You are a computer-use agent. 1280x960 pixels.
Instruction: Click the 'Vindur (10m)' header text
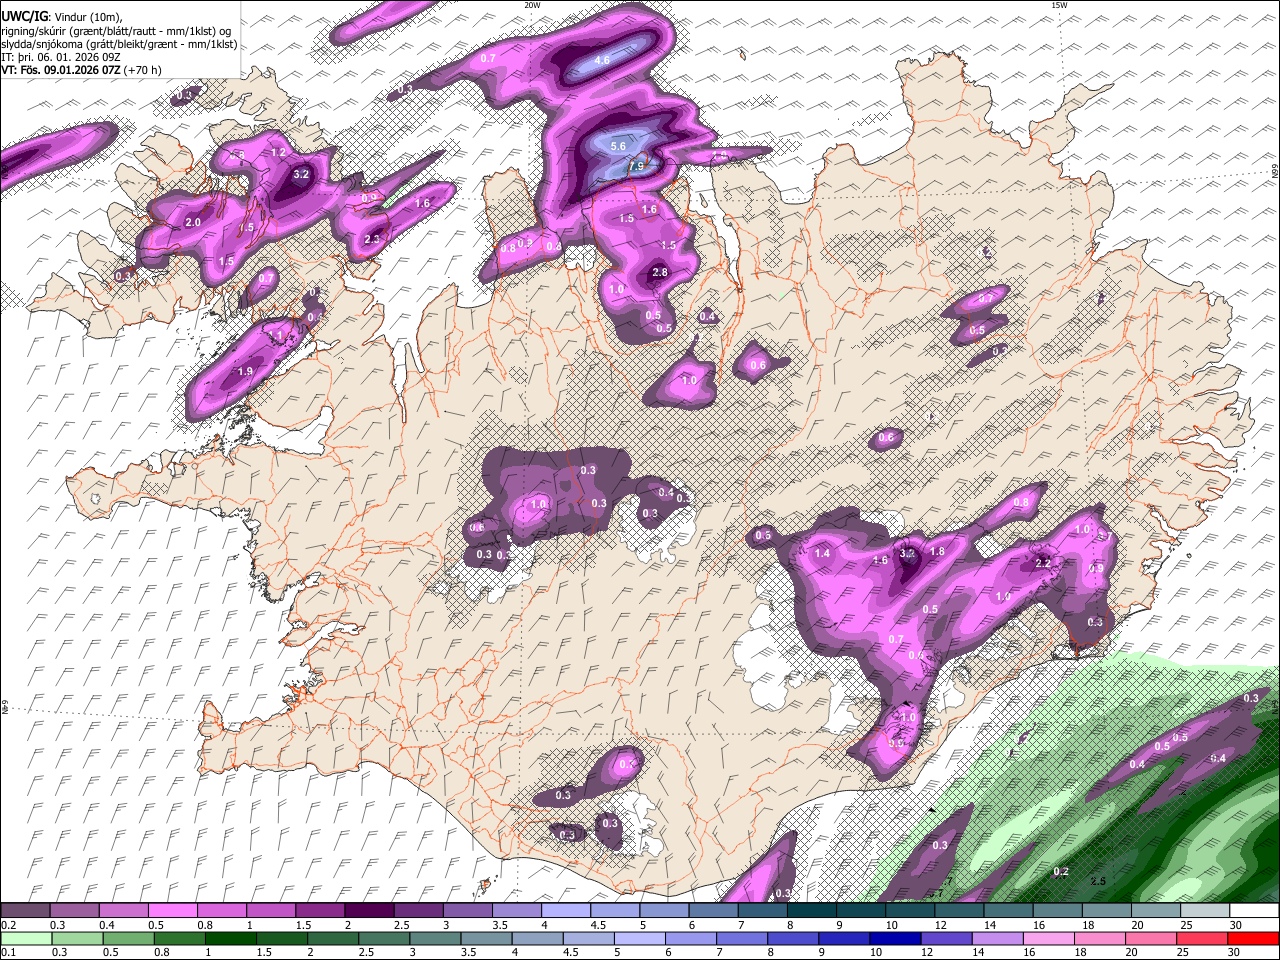(86, 17)
